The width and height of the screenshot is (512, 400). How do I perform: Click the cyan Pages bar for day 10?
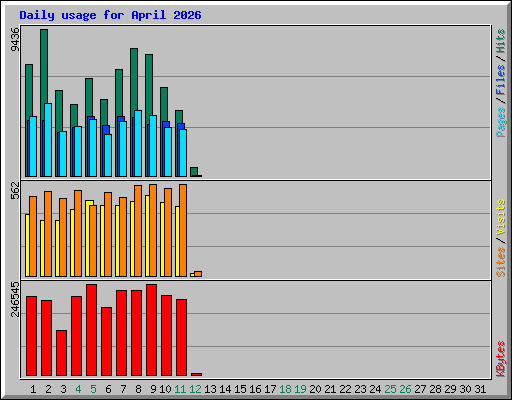[x=168, y=152]
